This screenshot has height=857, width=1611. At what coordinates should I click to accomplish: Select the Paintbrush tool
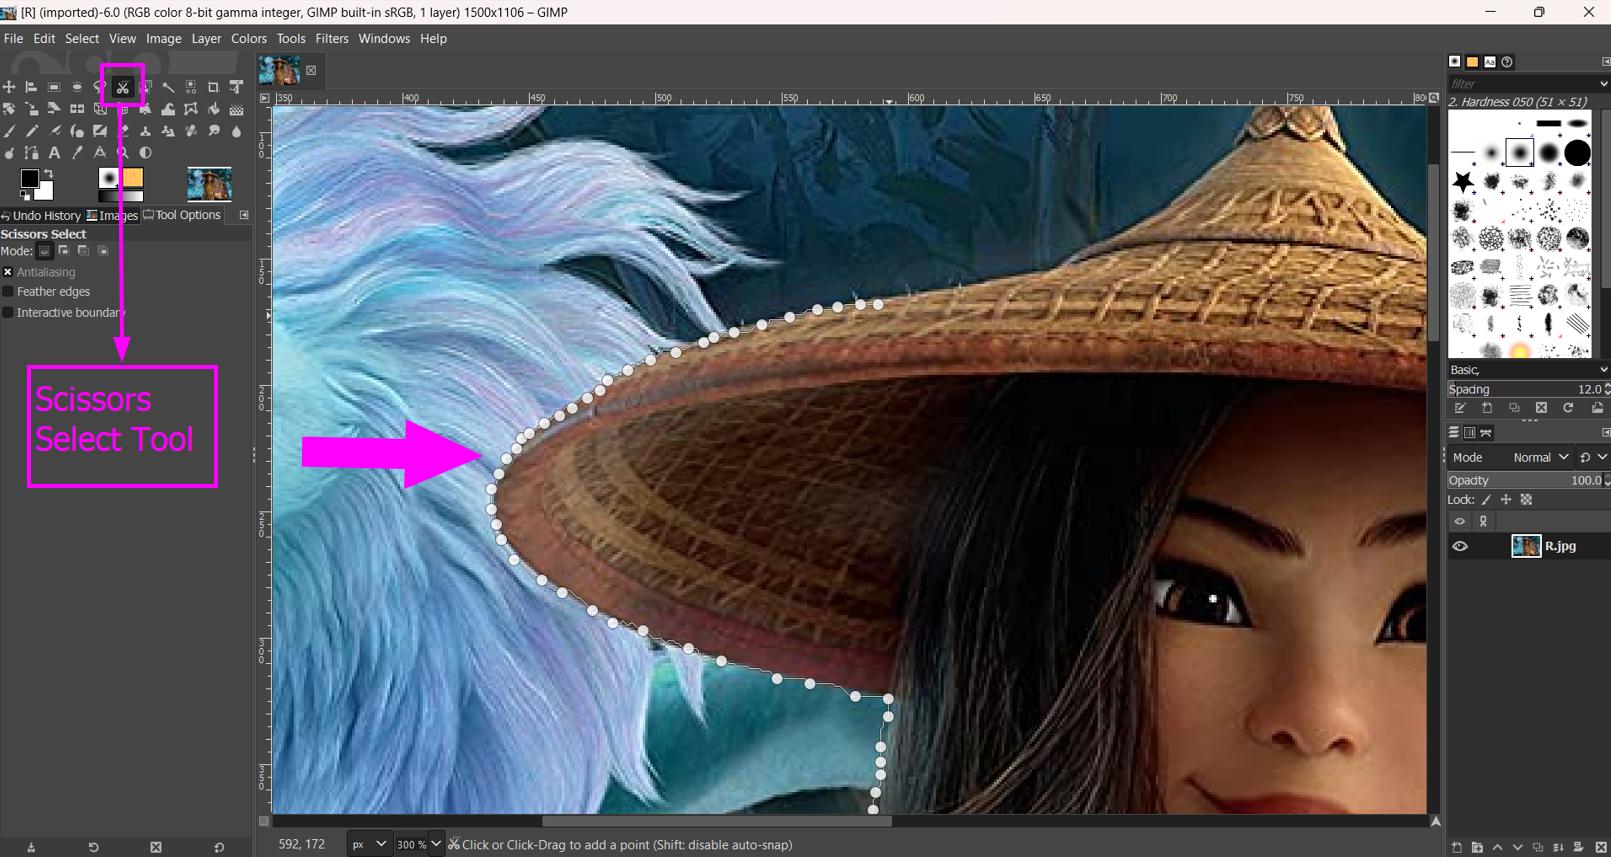pos(9,131)
